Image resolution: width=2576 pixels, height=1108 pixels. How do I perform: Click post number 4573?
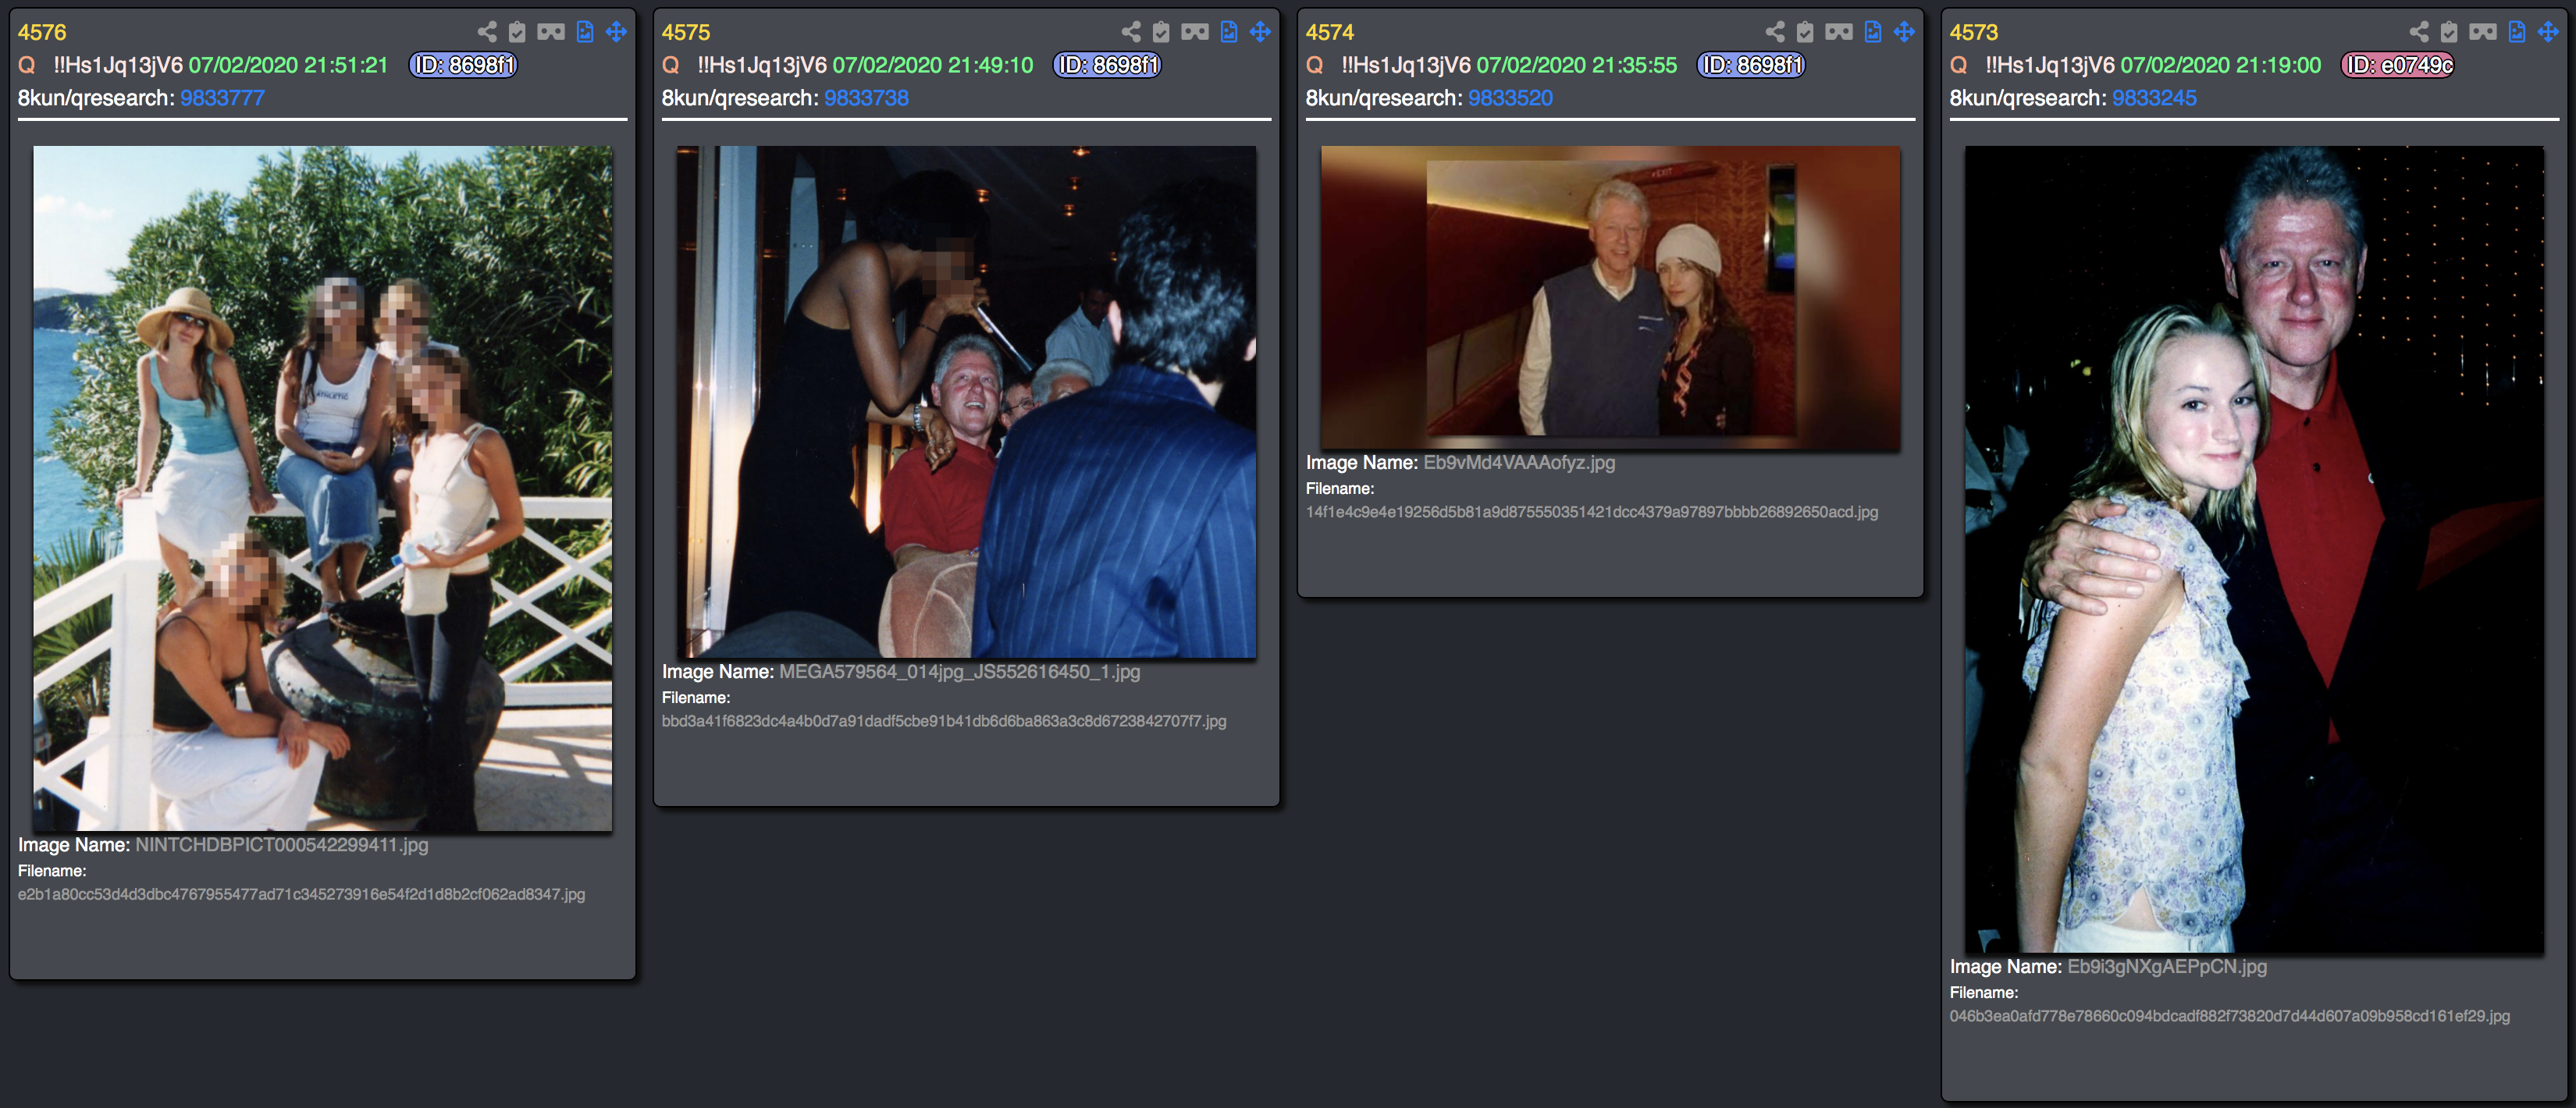1974,32
